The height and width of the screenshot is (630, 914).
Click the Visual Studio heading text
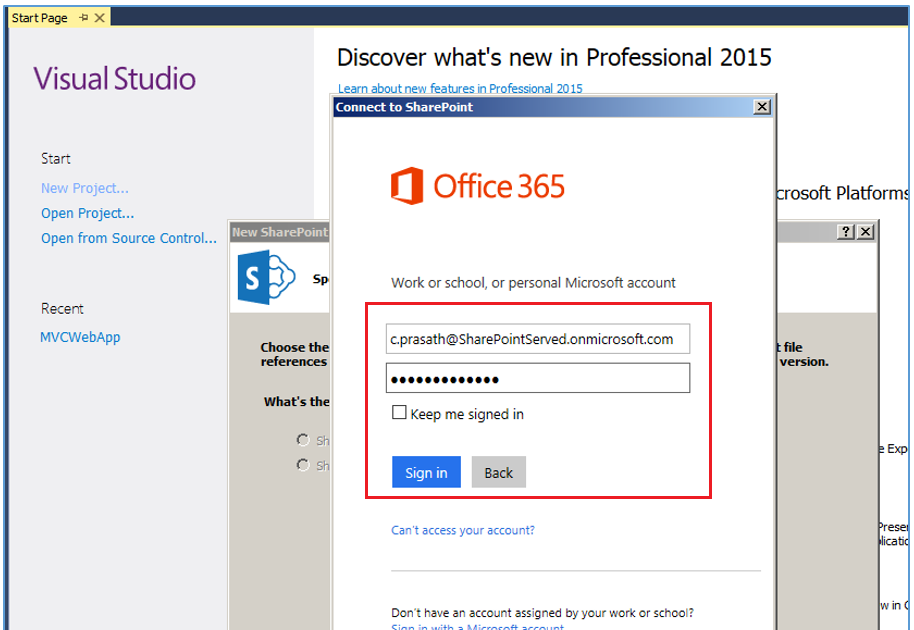114,79
